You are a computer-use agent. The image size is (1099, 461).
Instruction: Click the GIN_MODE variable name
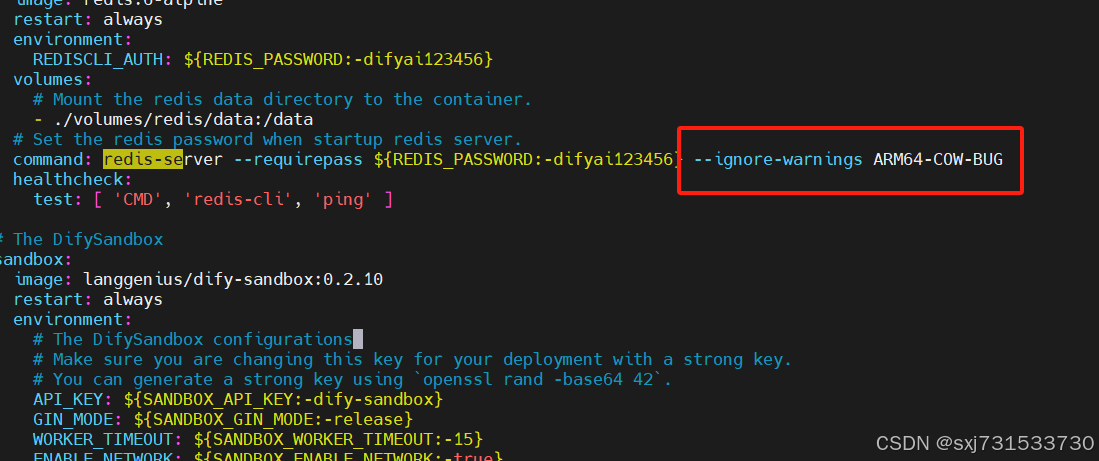72,420
